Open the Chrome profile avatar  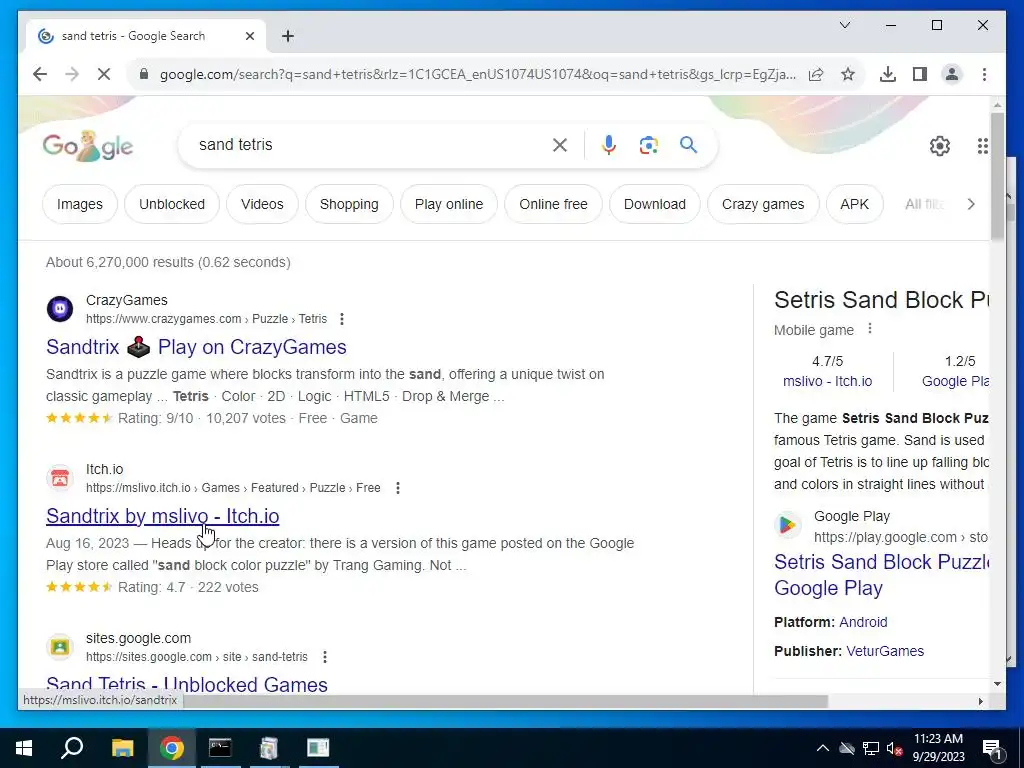[x=952, y=74]
